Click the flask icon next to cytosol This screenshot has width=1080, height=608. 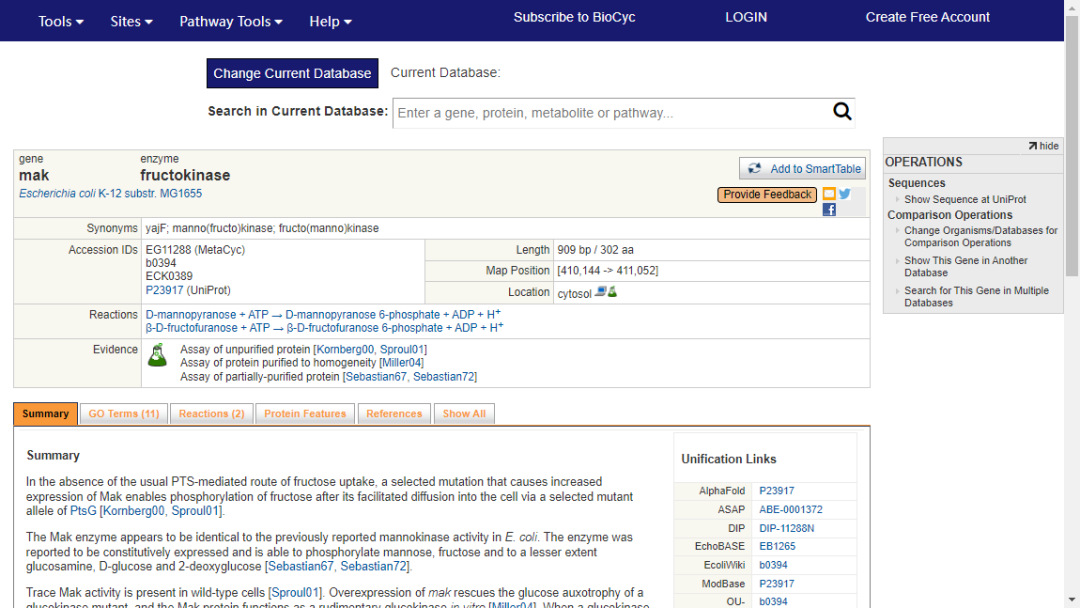click(612, 292)
